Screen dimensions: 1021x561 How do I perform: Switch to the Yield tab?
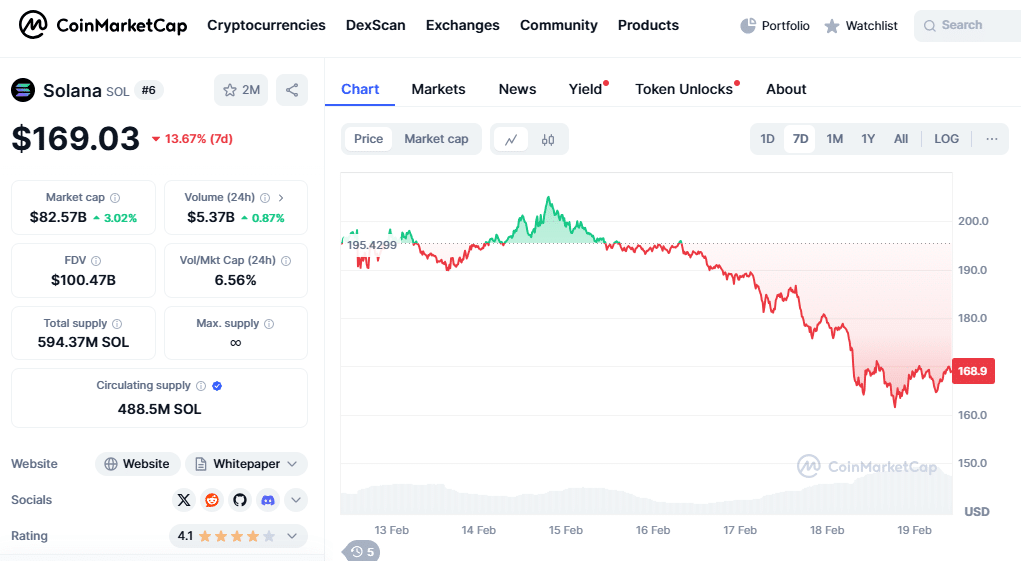pos(585,89)
